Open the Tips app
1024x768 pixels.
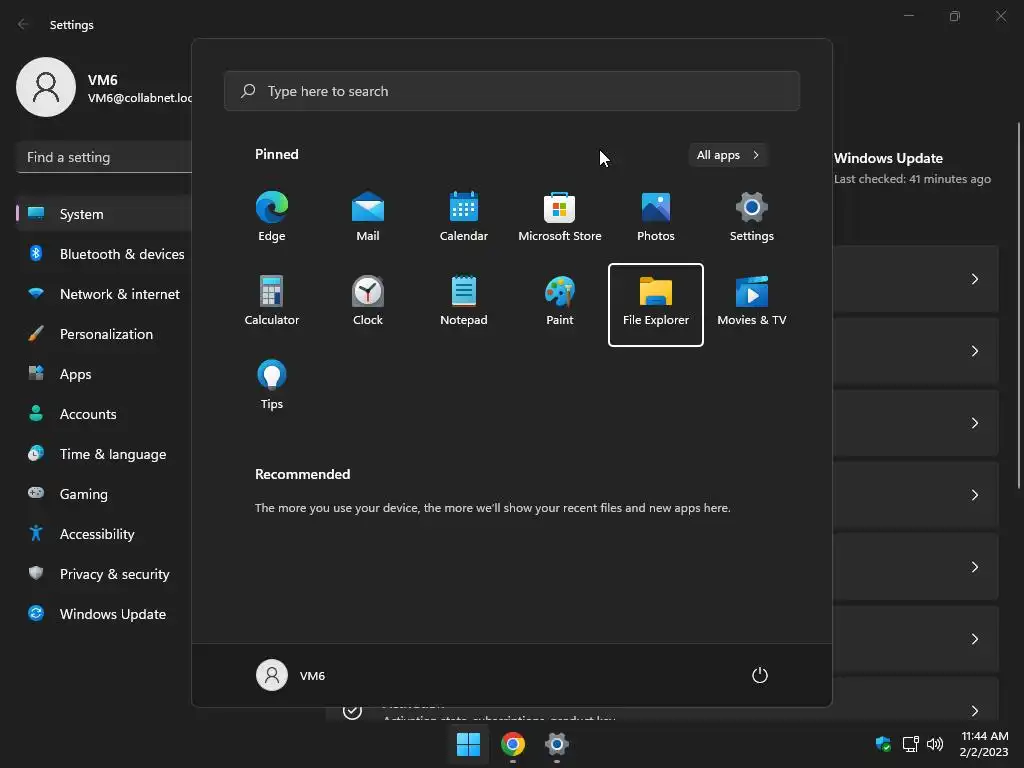[272, 385]
